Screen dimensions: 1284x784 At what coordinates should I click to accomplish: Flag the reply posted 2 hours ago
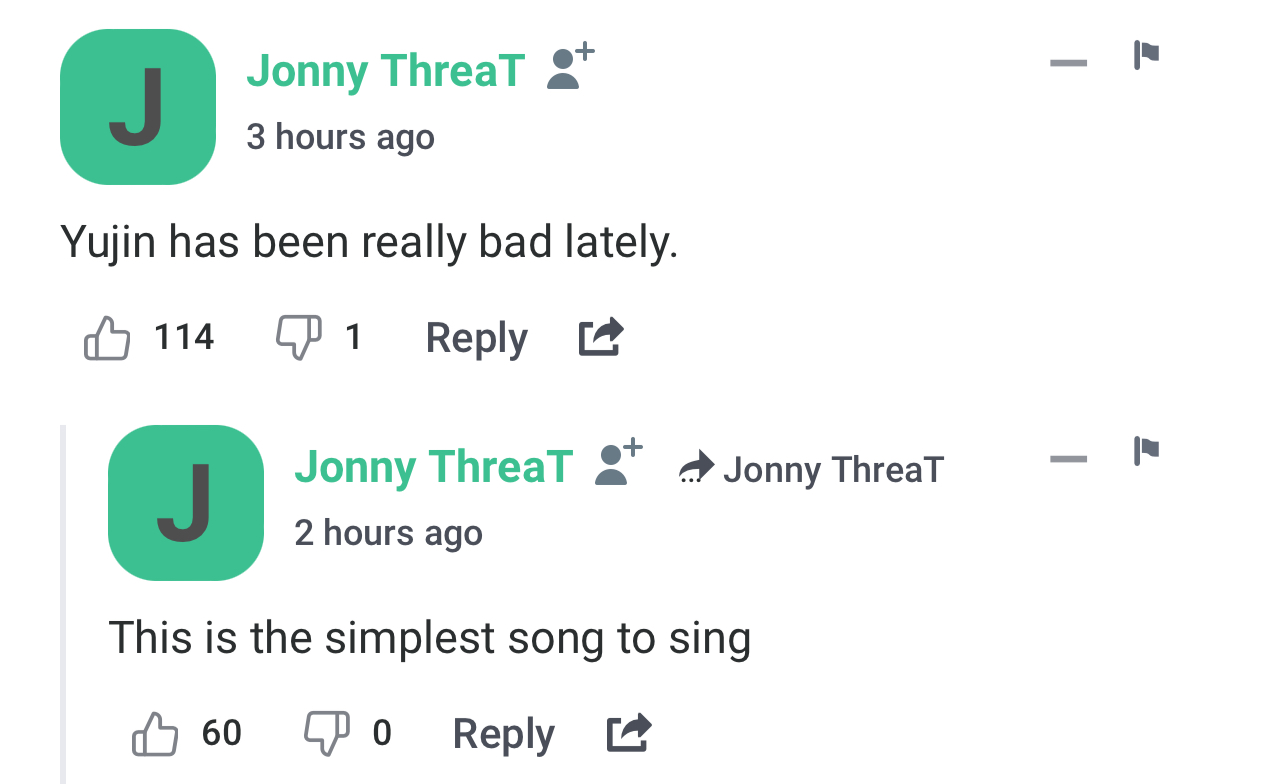point(1146,451)
